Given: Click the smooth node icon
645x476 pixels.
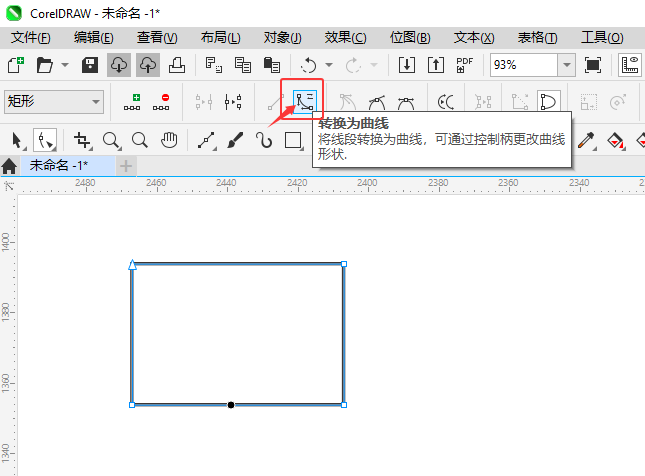Looking at the screenshot, I should point(377,102).
